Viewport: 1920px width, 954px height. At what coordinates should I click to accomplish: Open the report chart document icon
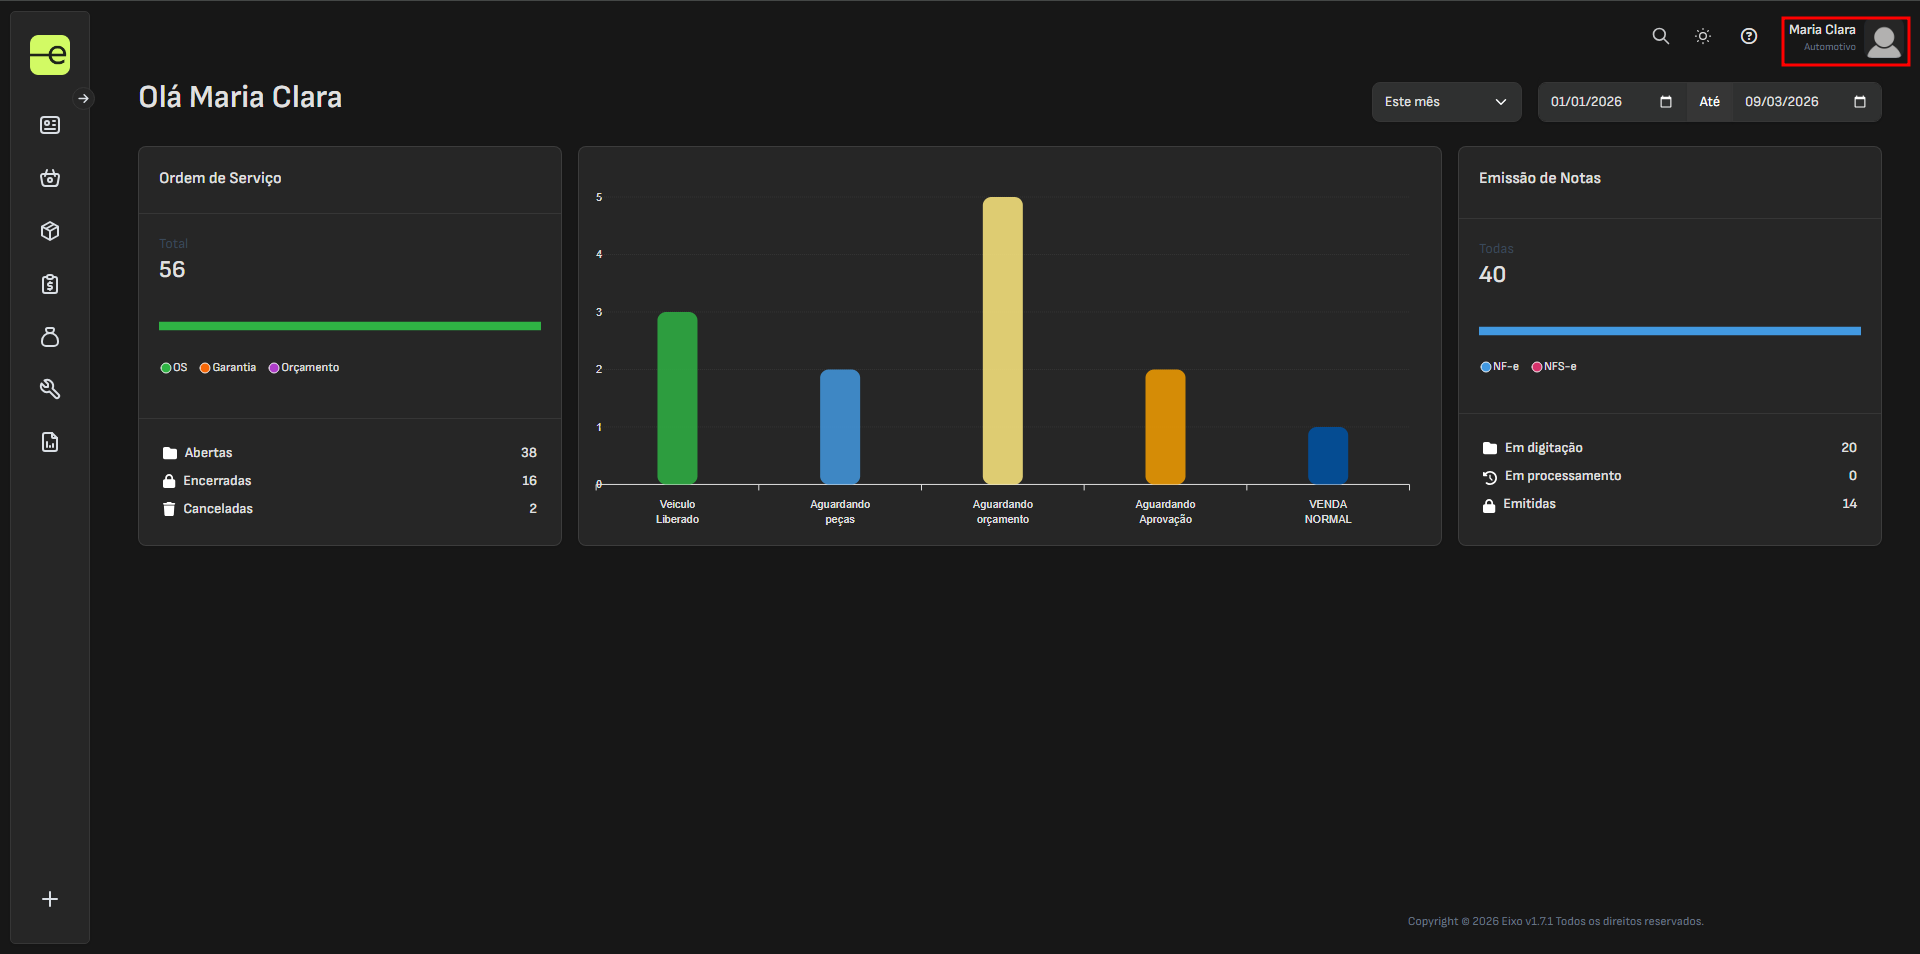pos(50,442)
